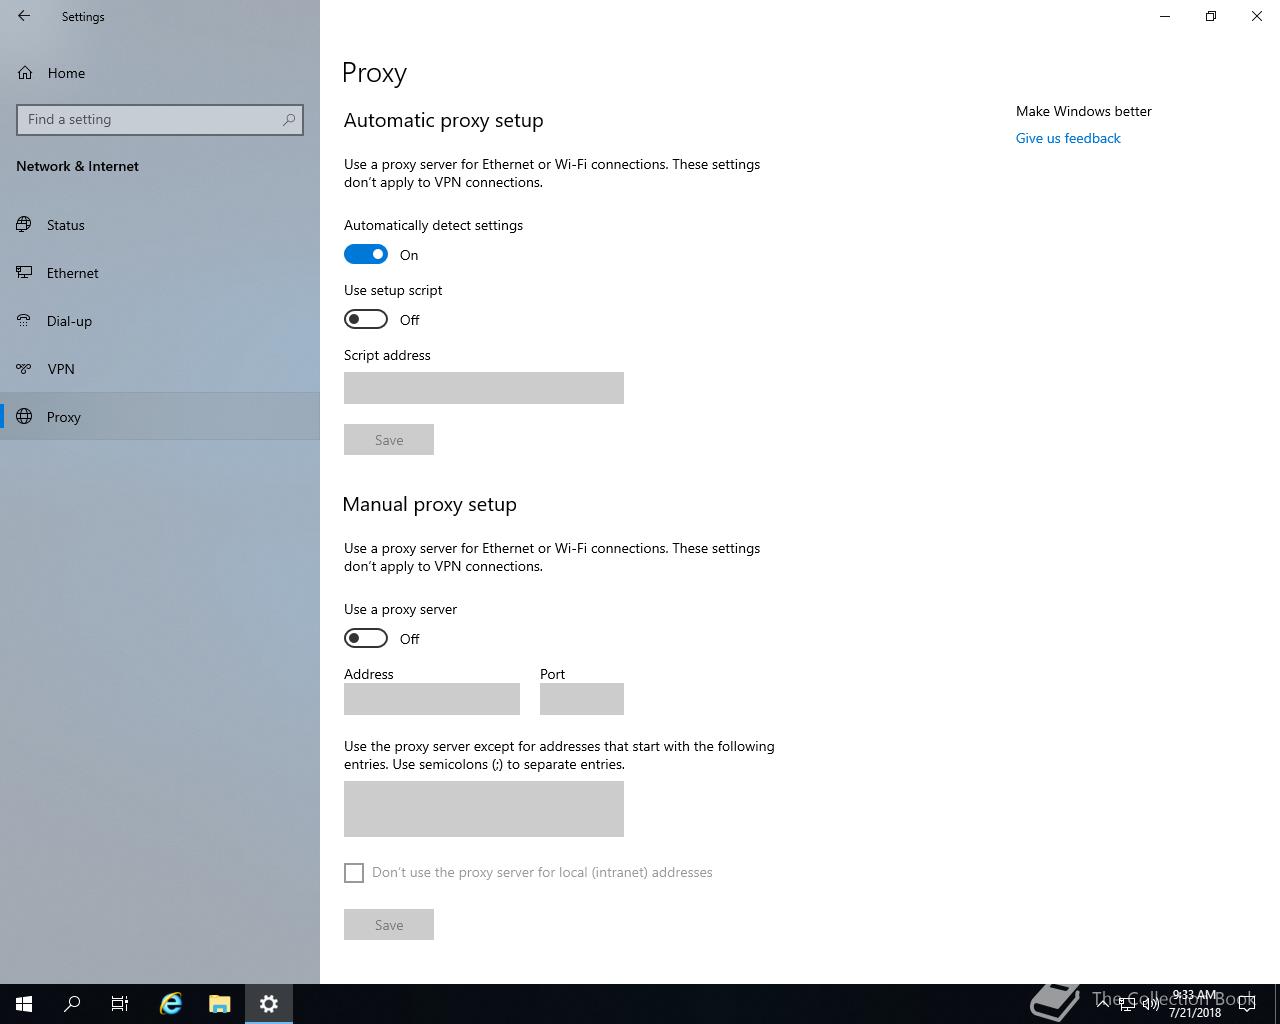Click the Find a setting search box
Screen dimensions: 1280x1024
pos(160,119)
